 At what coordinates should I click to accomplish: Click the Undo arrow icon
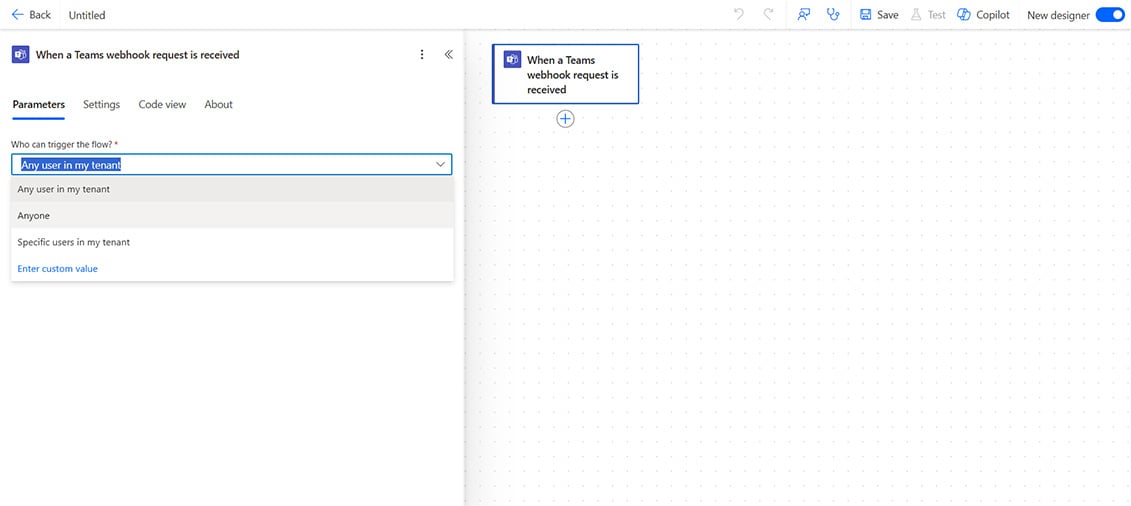click(739, 14)
